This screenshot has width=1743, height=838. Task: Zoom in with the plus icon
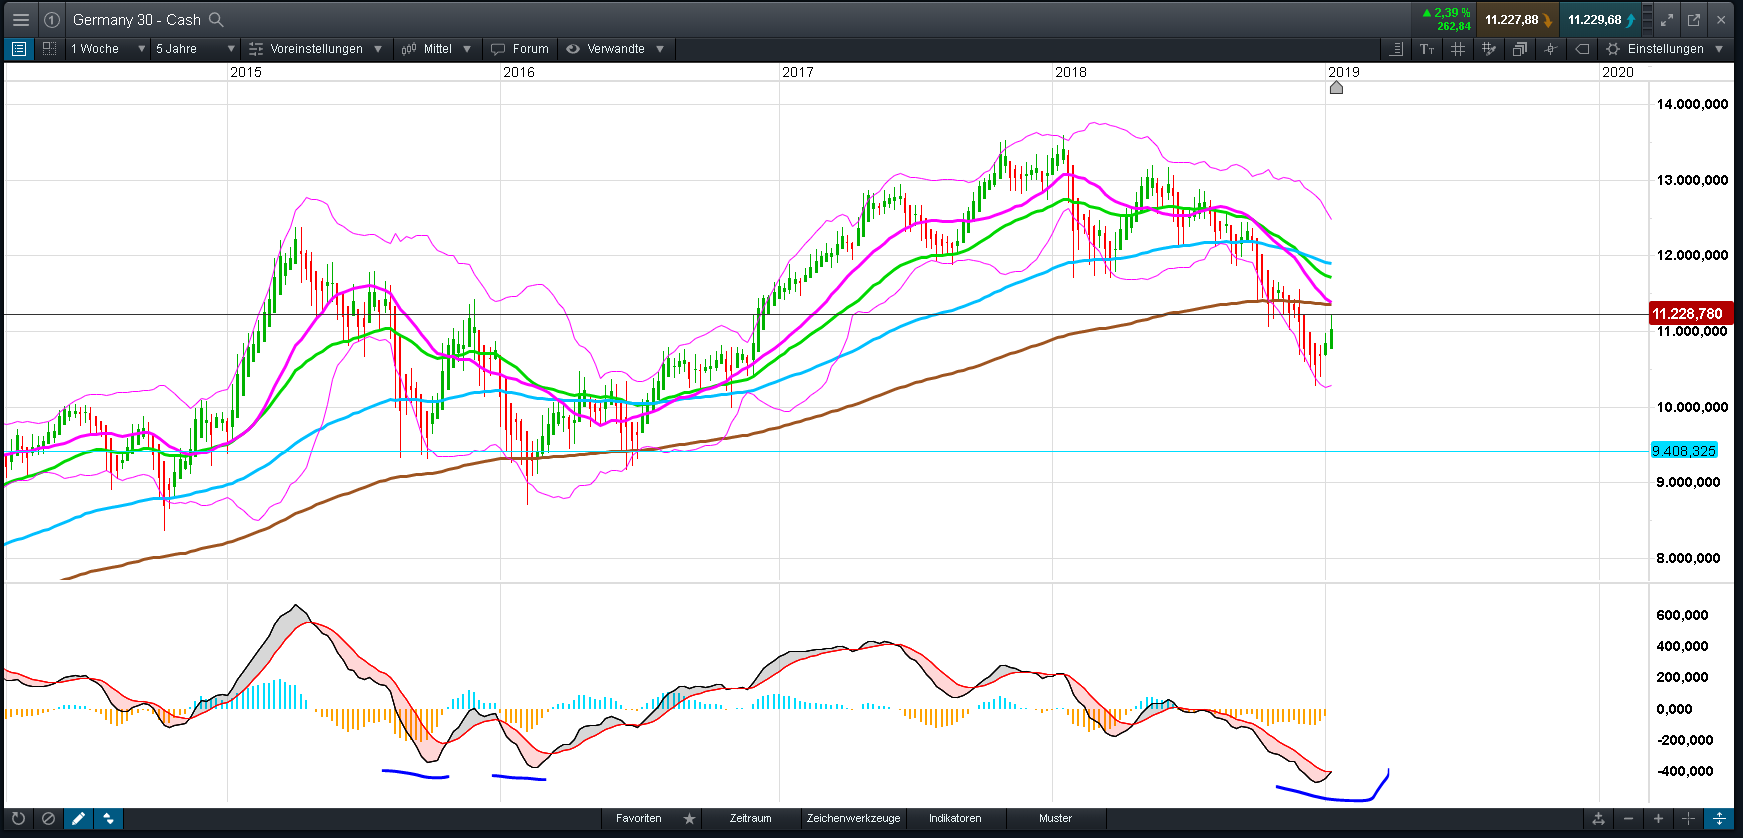pyautogui.click(x=1658, y=818)
